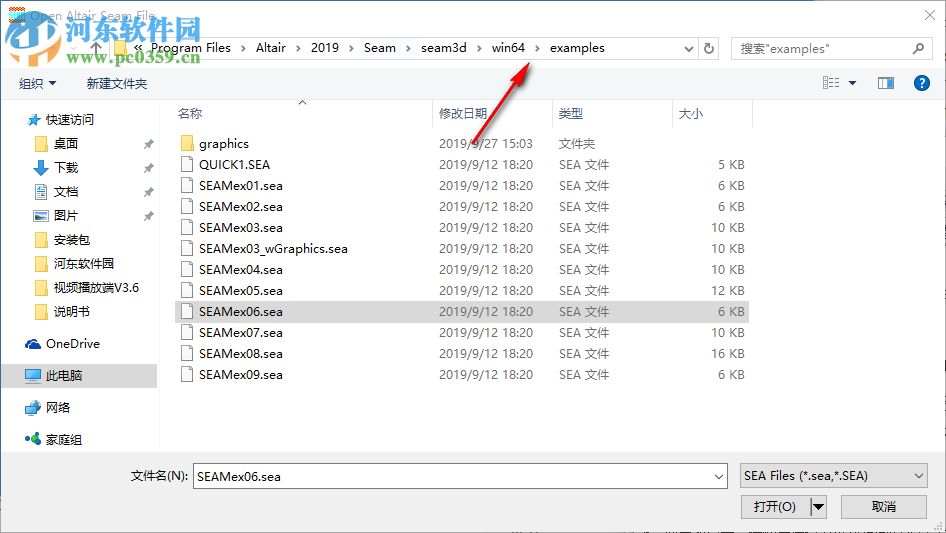946x533 pixels.
Task: Click the Pictures icon in sidebar
Action: click(x=41, y=216)
